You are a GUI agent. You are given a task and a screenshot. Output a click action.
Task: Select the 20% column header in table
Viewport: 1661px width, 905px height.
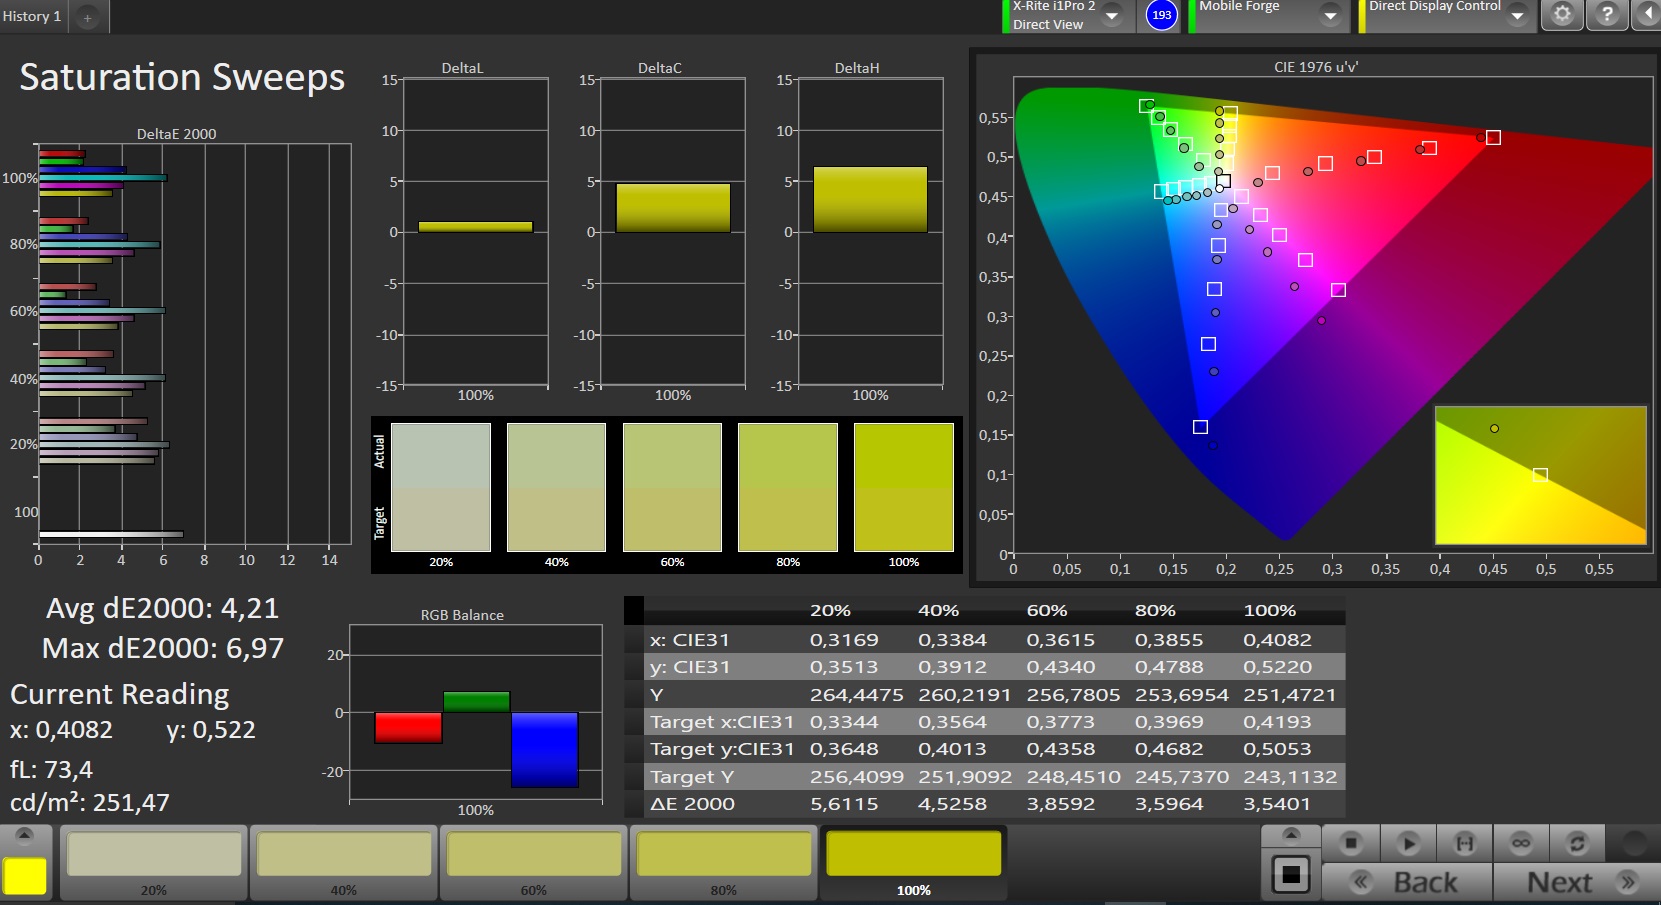(x=830, y=610)
